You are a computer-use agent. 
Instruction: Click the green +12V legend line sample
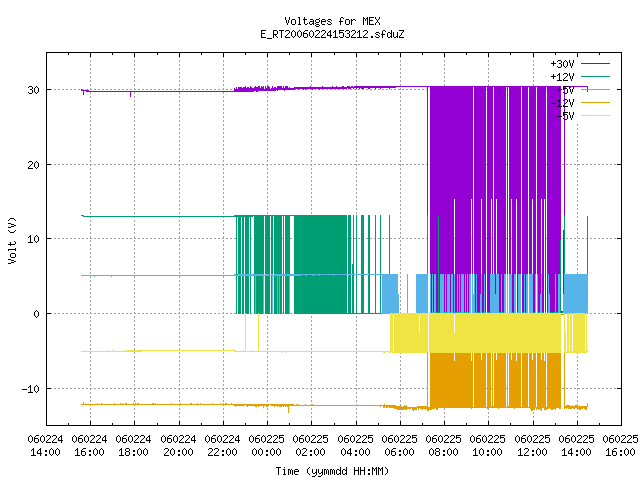(595, 76)
